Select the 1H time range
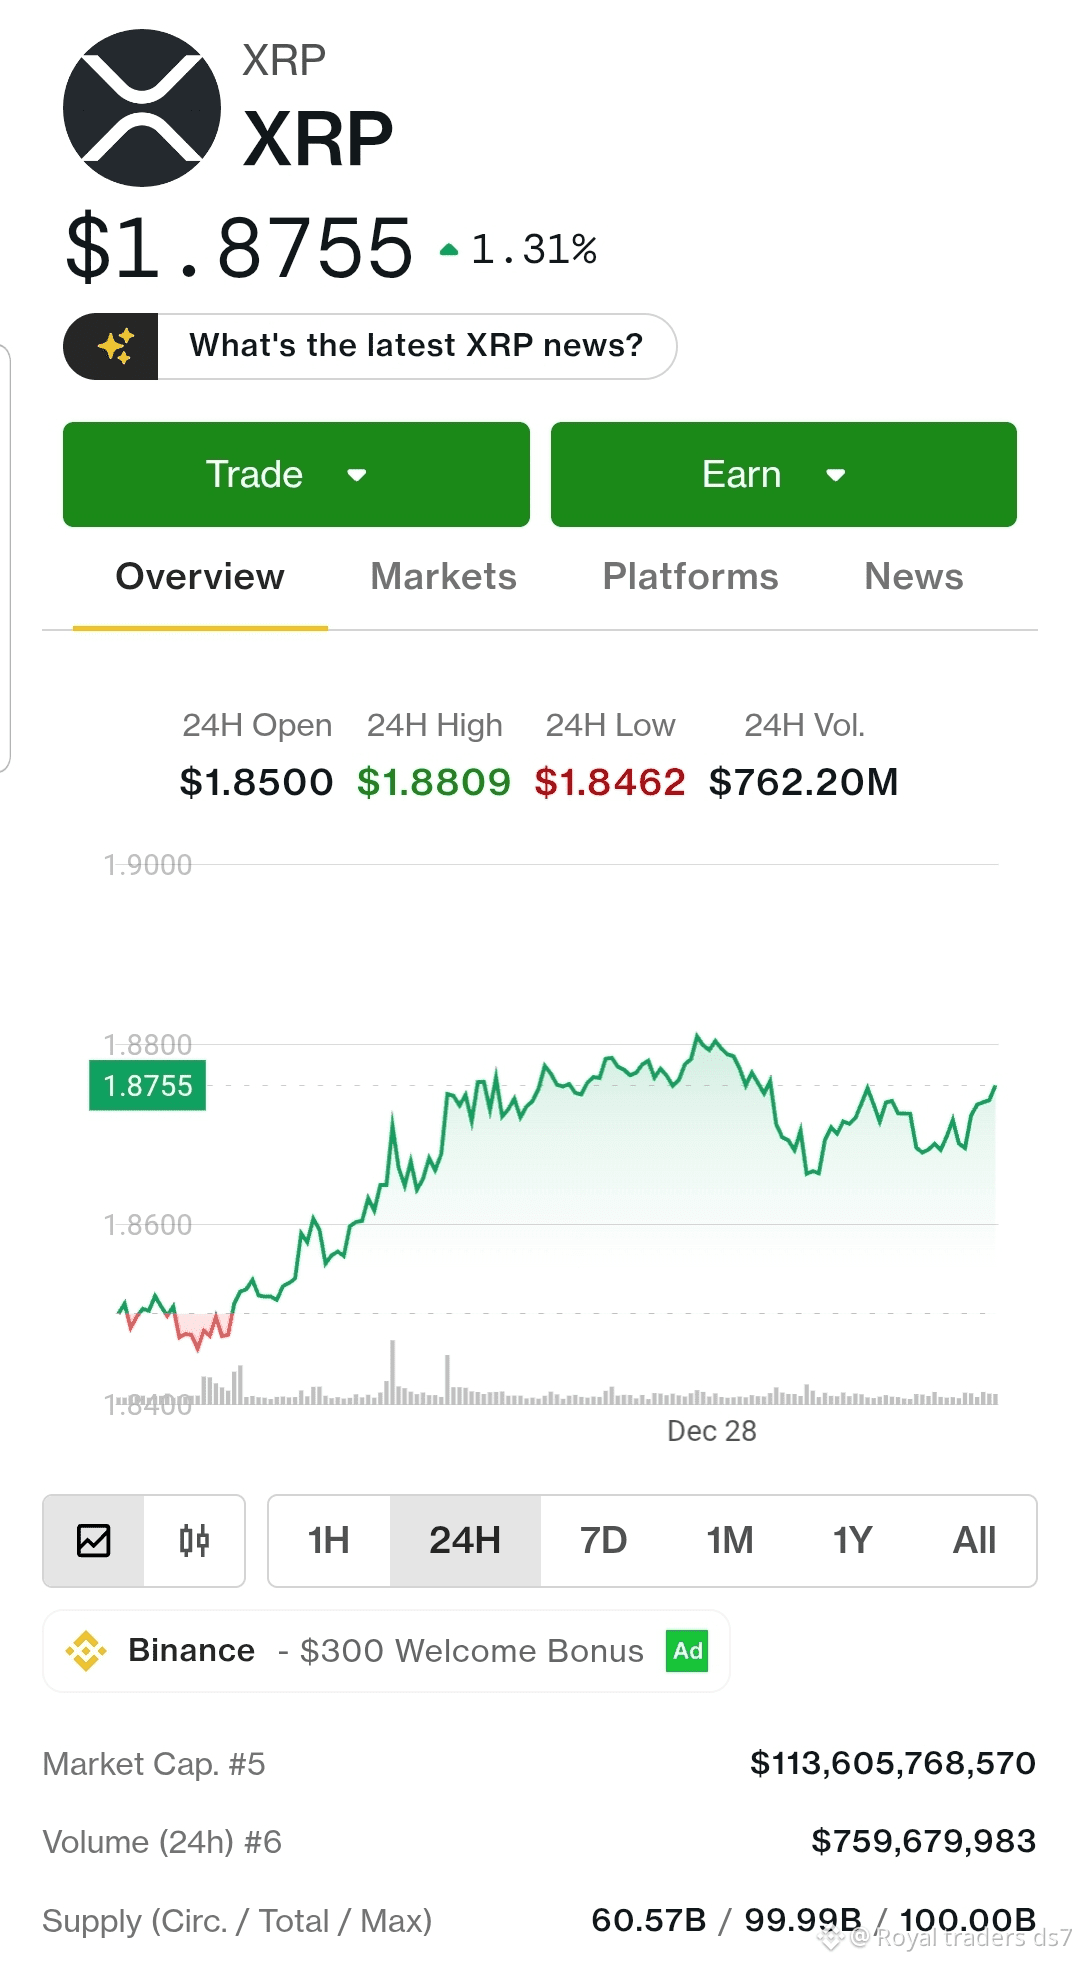 pos(328,1540)
